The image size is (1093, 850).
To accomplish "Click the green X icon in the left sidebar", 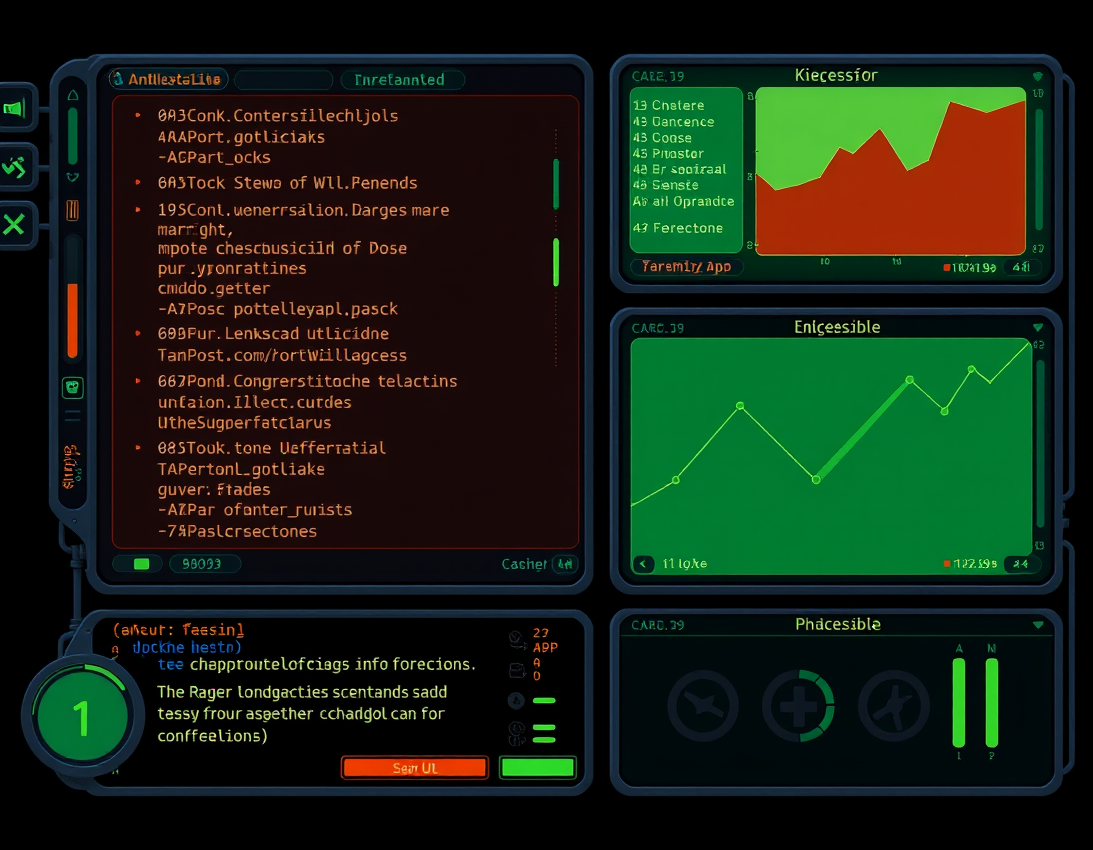I will click(14, 225).
